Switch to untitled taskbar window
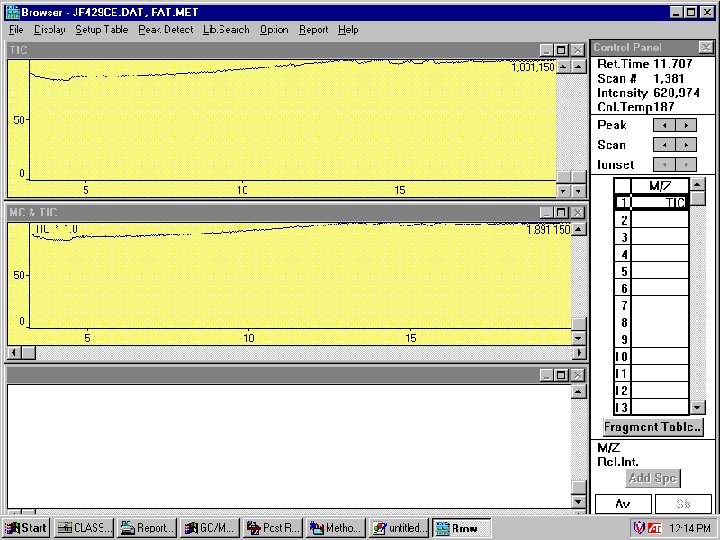Viewport: 720px width, 540px height. coord(398,528)
